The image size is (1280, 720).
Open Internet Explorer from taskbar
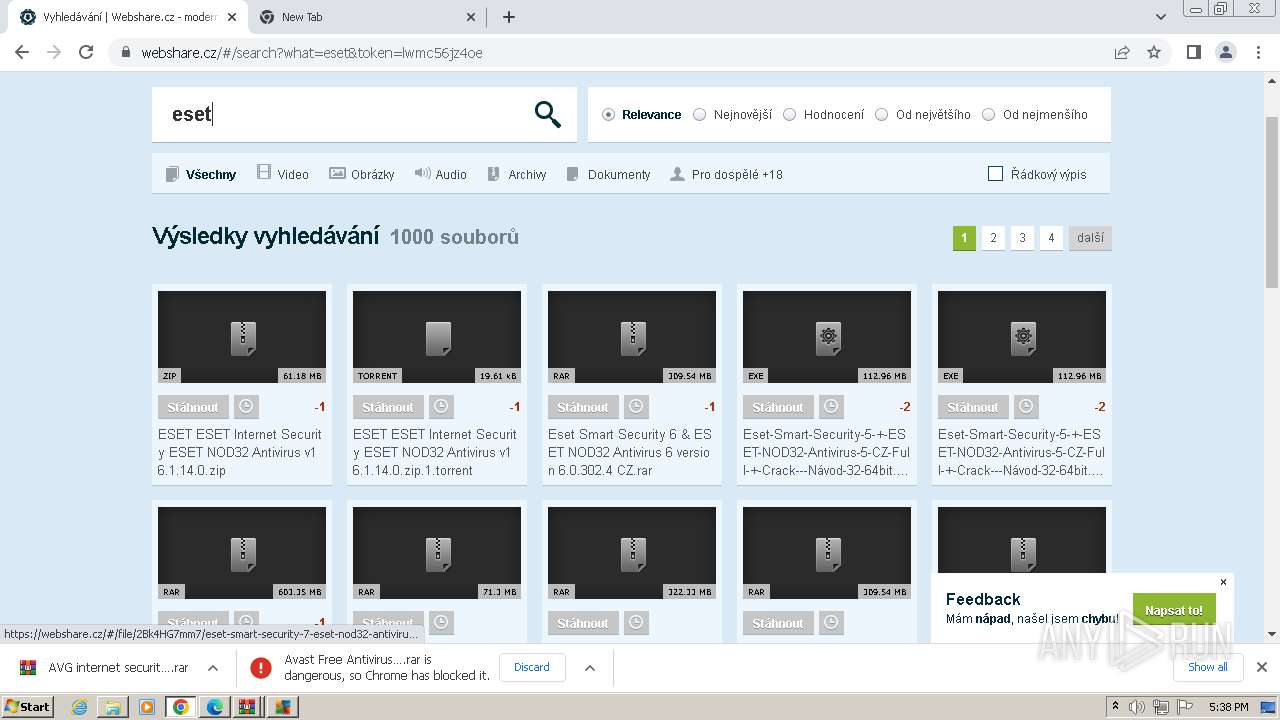tap(79, 707)
